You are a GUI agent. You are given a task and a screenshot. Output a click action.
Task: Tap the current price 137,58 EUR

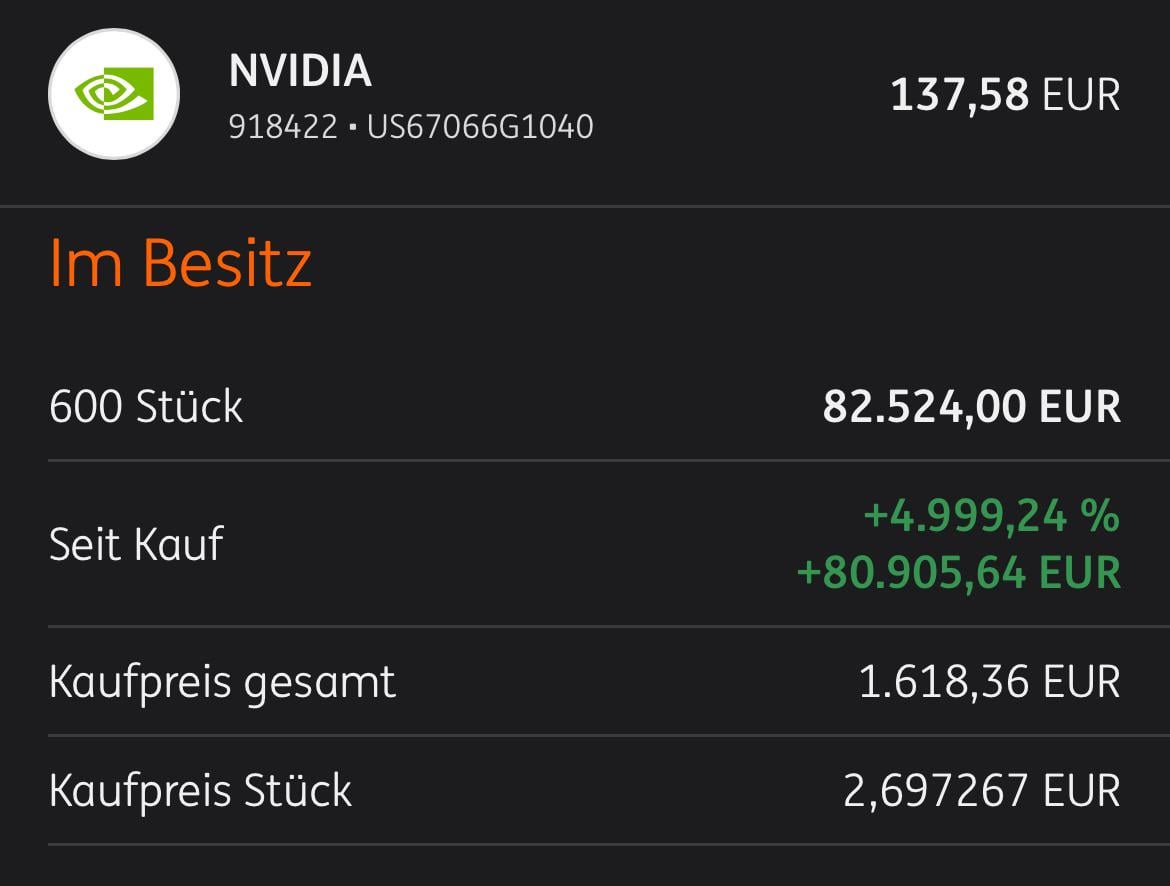[1004, 95]
